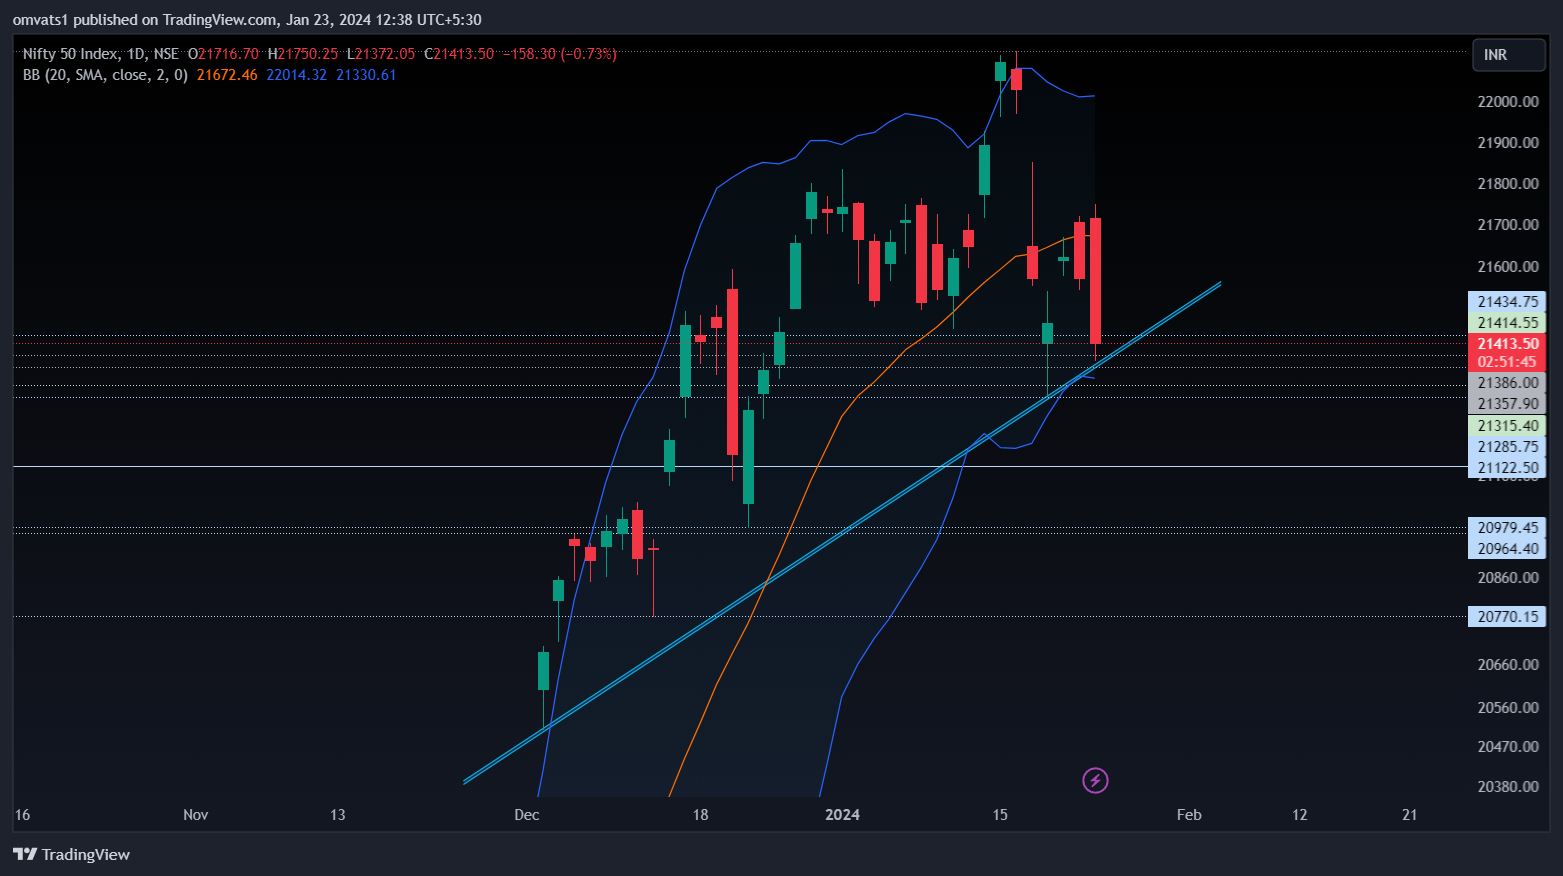Image resolution: width=1563 pixels, height=876 pixels.
Task: Click the -158.30 (-0.73%) change value
Action: click(x=559, y=54)
